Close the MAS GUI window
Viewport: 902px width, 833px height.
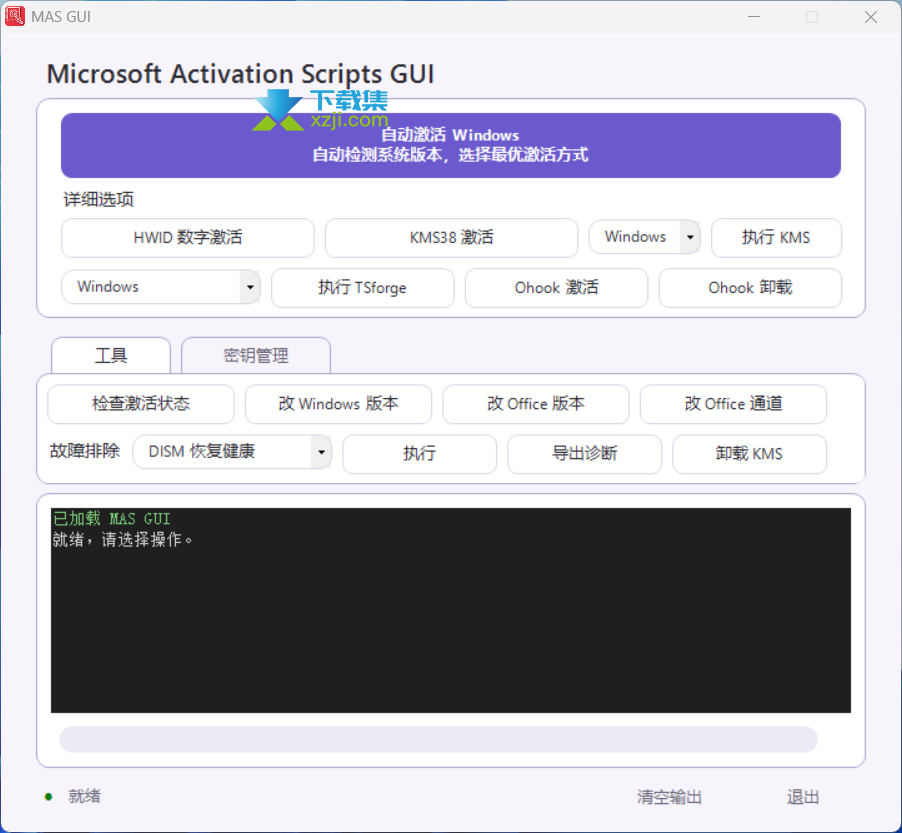[871, 17]
